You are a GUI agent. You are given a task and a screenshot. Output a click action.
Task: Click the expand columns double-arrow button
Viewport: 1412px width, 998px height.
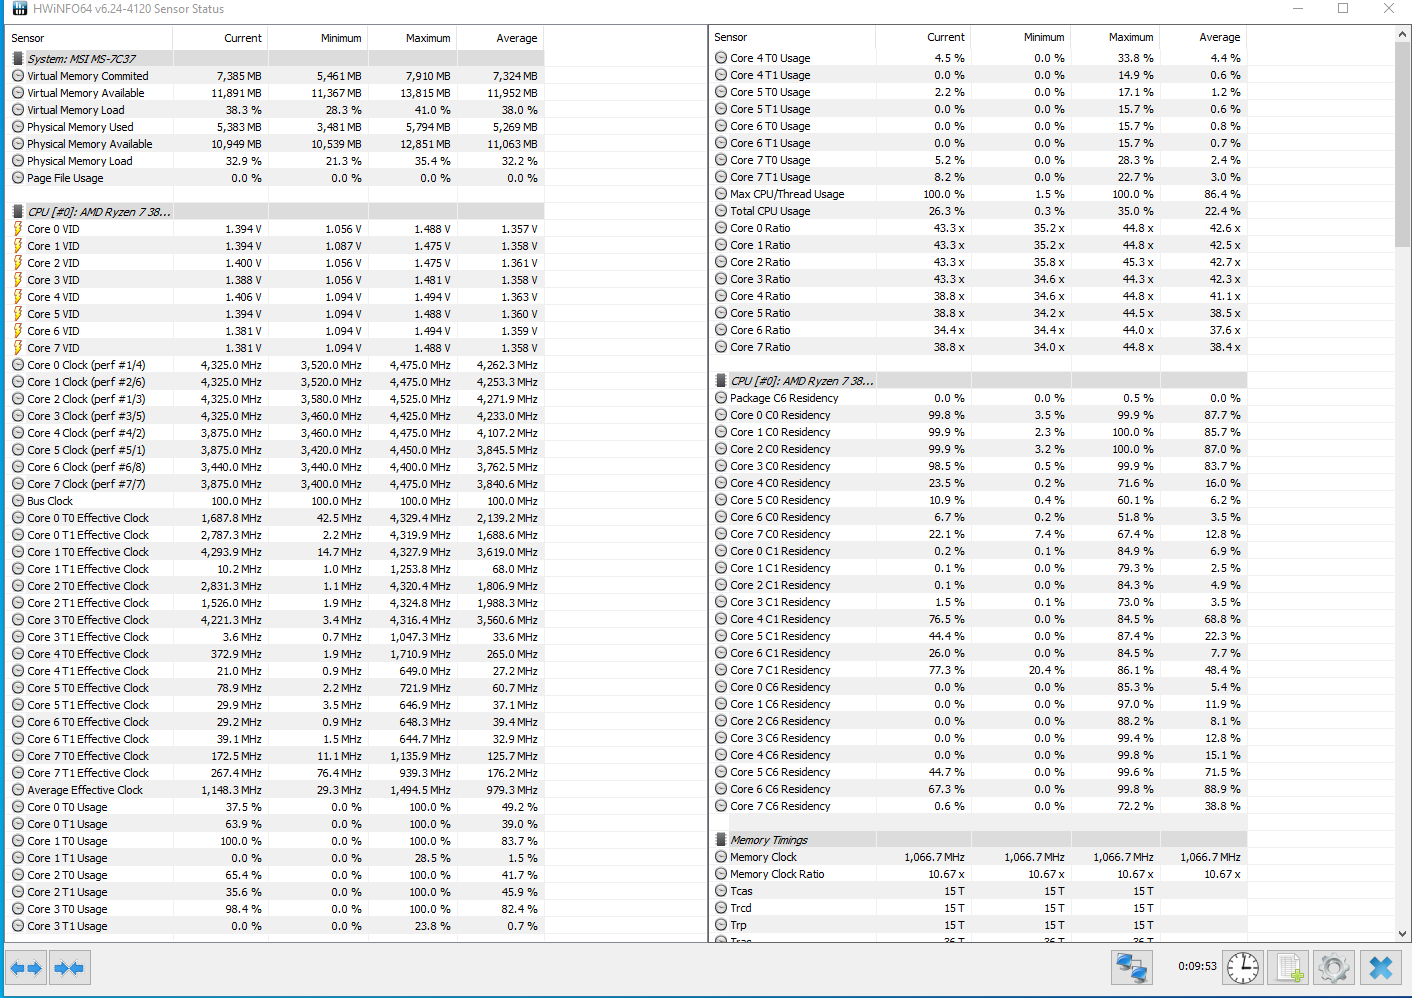tap(26, 968)
